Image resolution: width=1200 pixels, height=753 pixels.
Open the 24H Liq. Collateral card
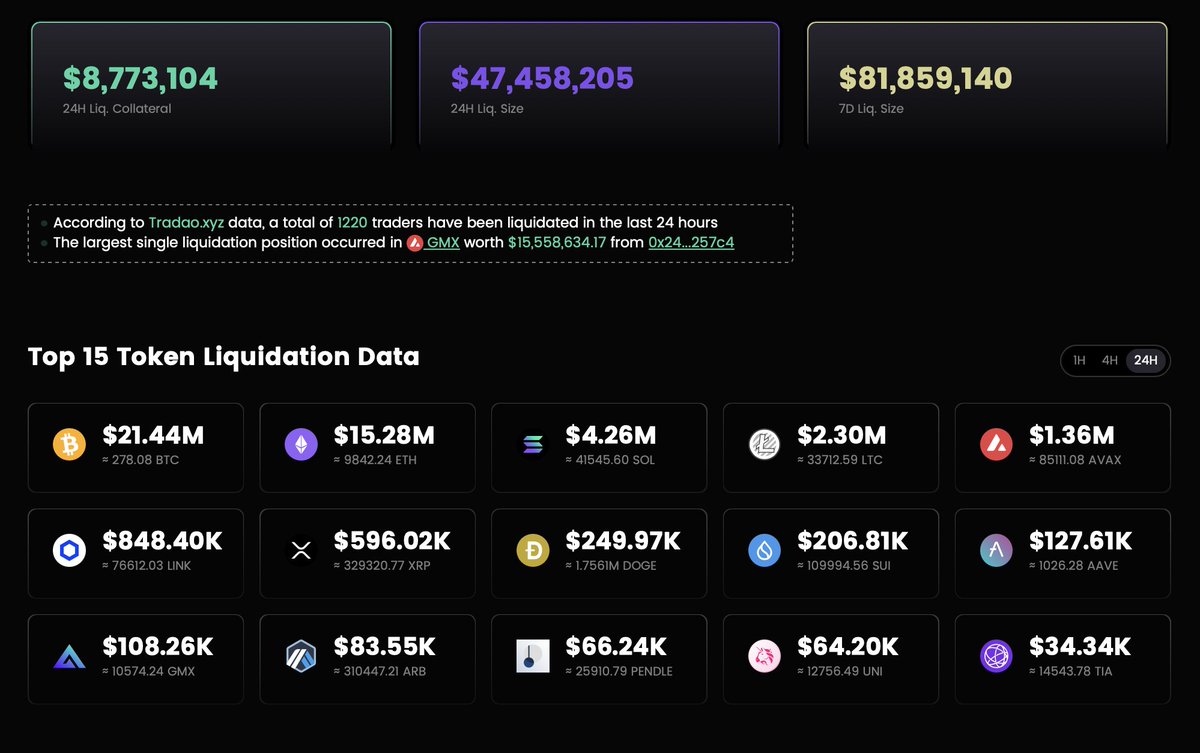[x=211, y=84]
